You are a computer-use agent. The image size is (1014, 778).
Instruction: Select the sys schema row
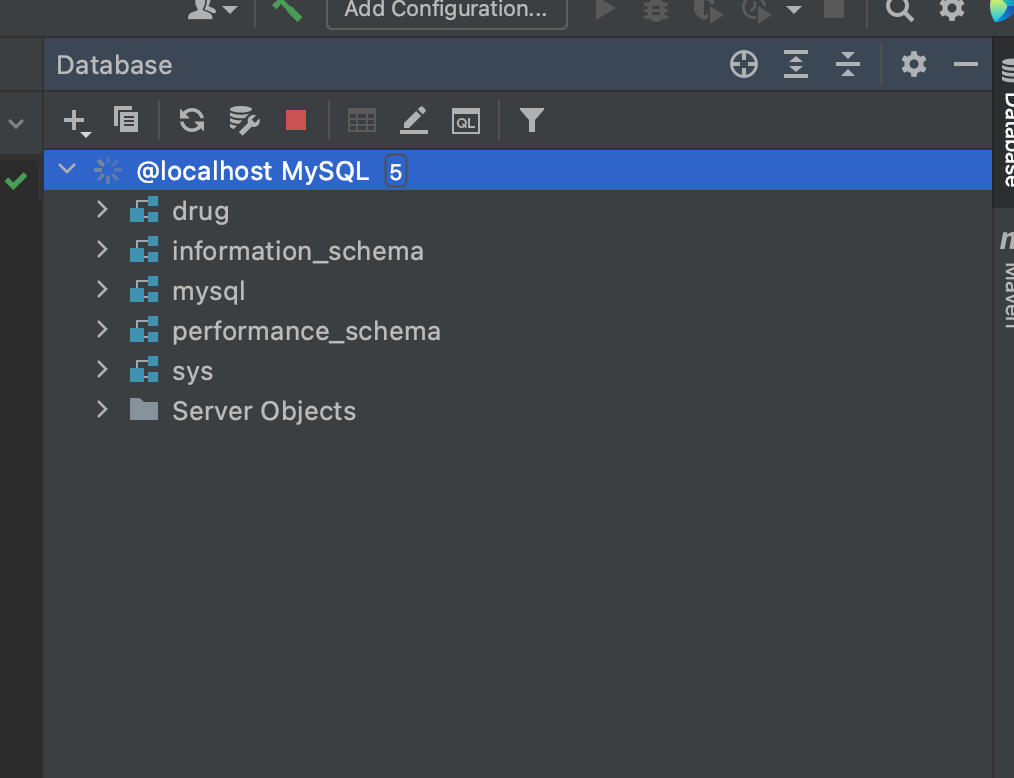click(x=517, y=371)
